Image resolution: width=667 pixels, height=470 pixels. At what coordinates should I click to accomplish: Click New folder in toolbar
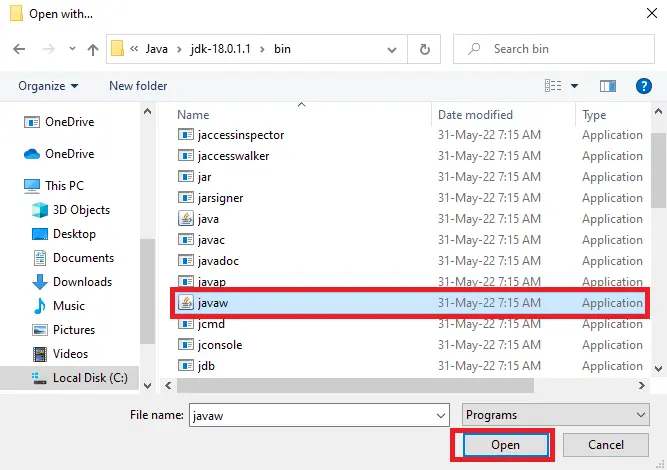pyautogui.click(x=138, y=86)
